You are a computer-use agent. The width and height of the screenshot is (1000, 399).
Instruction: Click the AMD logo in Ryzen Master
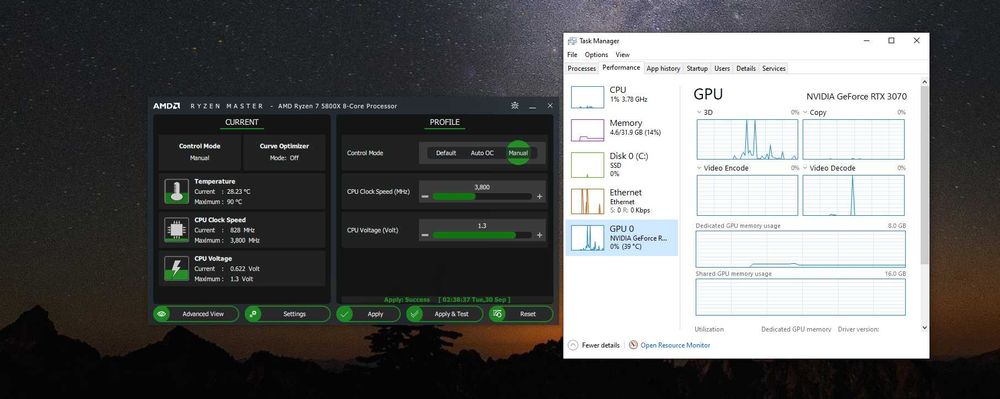click(166, 106)
